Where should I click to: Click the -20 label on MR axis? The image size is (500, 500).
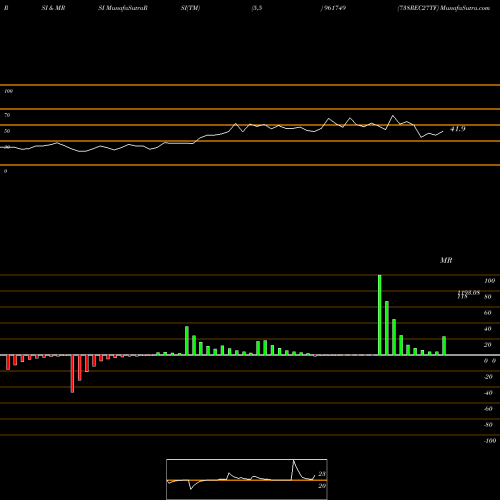[488, 377]
